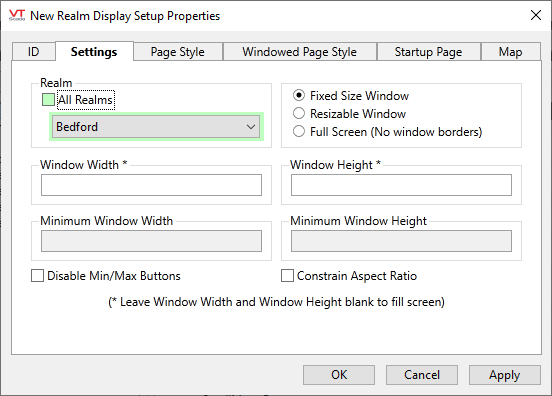Switch to the Startup Page tab
The height and width of the screenshot is (396, 552).
point(428,52)
